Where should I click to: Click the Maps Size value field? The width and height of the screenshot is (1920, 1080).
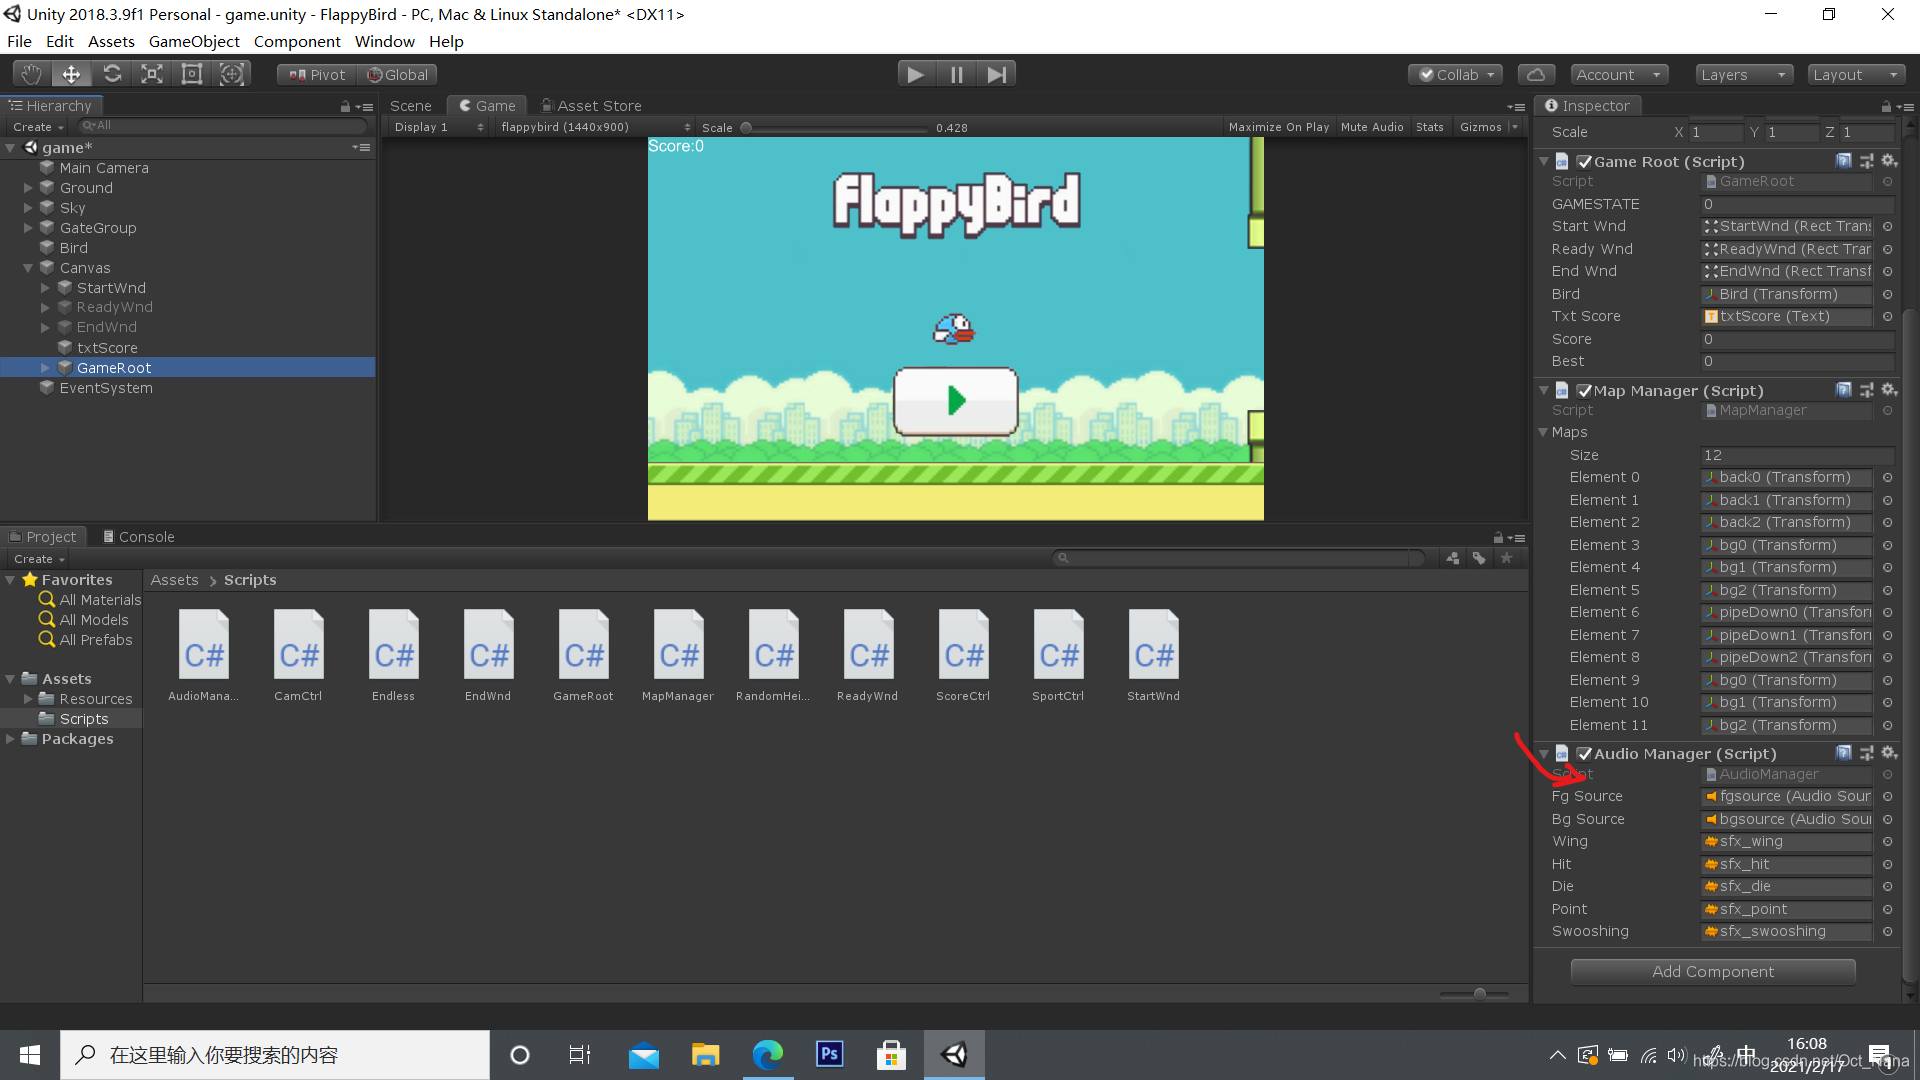coord(1797,455)
